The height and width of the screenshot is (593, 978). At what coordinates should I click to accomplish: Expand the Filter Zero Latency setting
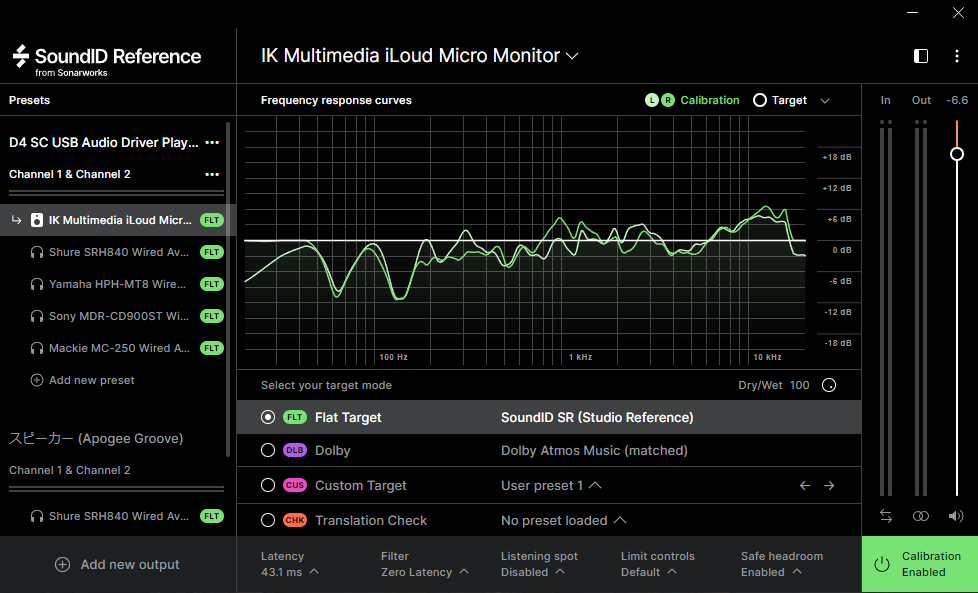coord(424,564)
